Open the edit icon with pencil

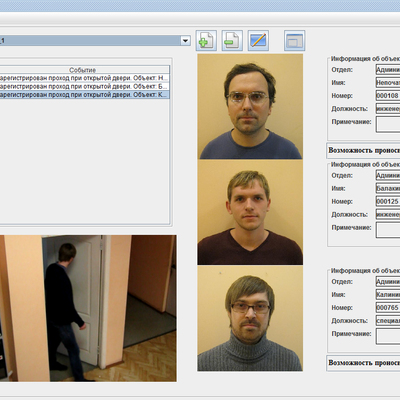258,41
